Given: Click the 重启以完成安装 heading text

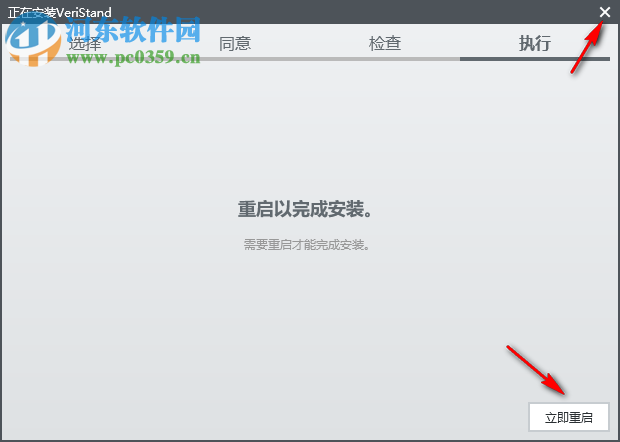Looking at the screenshot, I should 305,209.
